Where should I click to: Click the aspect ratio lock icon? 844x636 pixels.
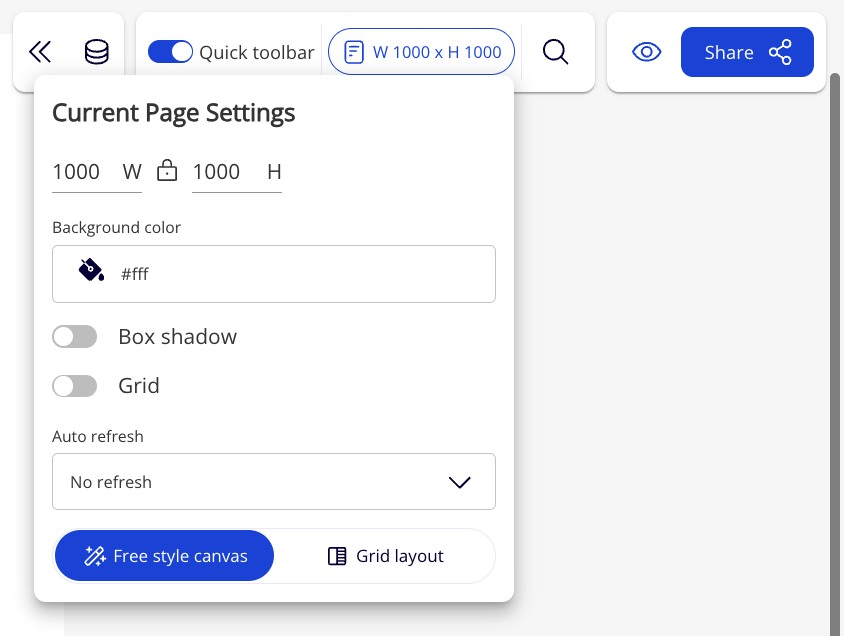pos(167,171)
